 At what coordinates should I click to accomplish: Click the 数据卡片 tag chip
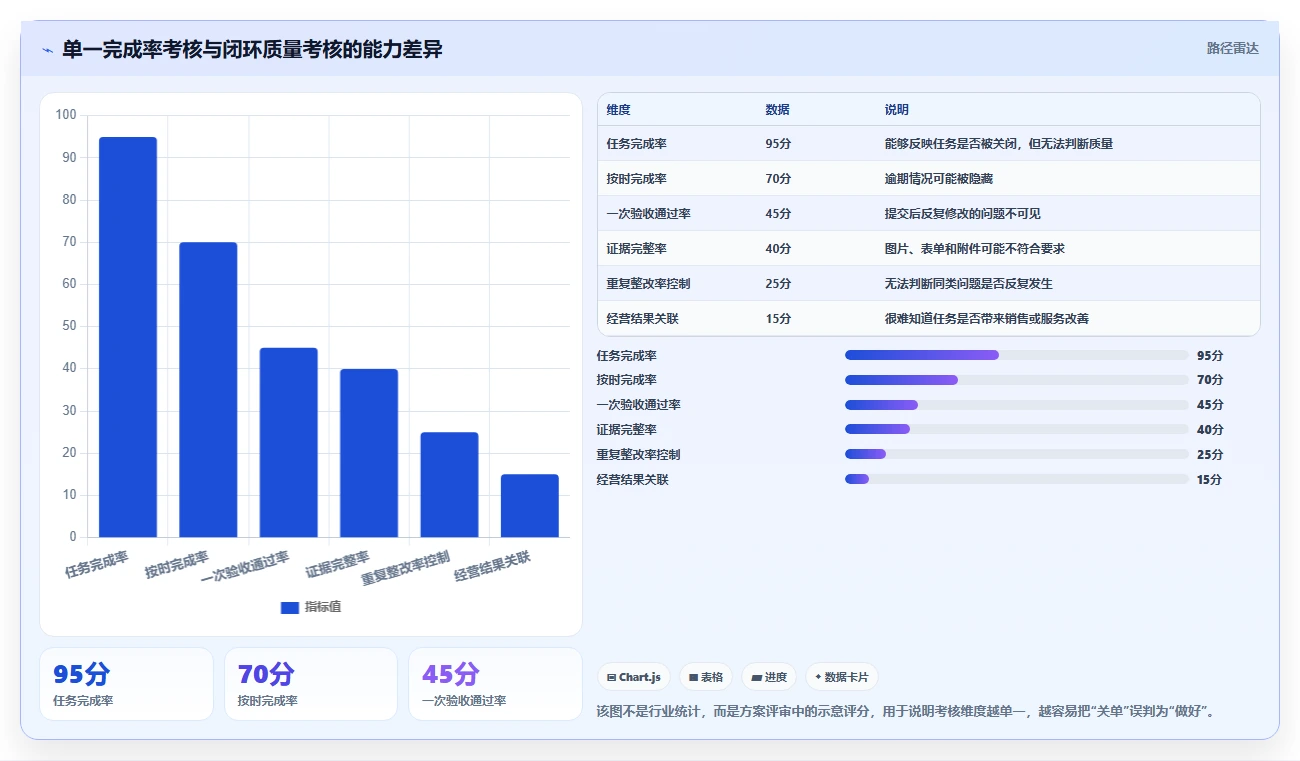[842, 677]
